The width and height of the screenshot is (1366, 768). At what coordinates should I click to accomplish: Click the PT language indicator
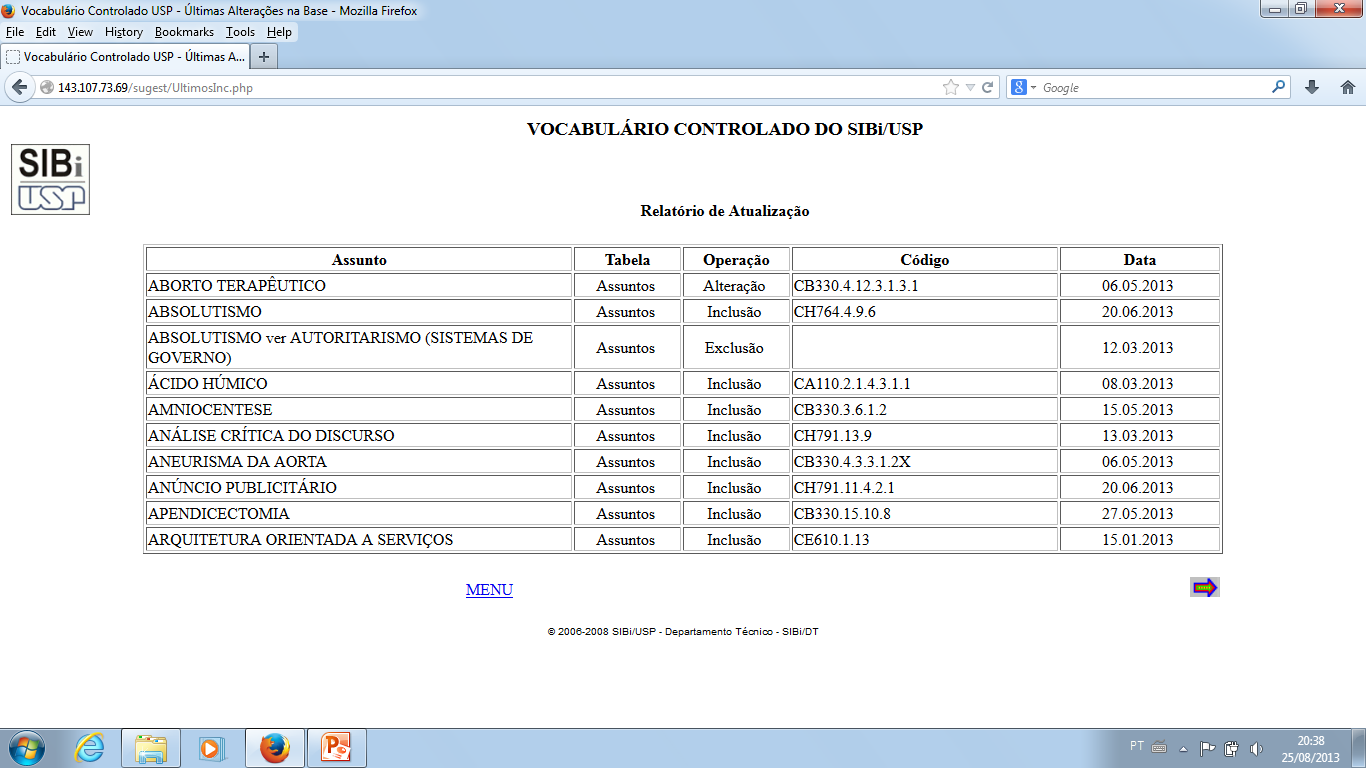(x=1137, y=746)
